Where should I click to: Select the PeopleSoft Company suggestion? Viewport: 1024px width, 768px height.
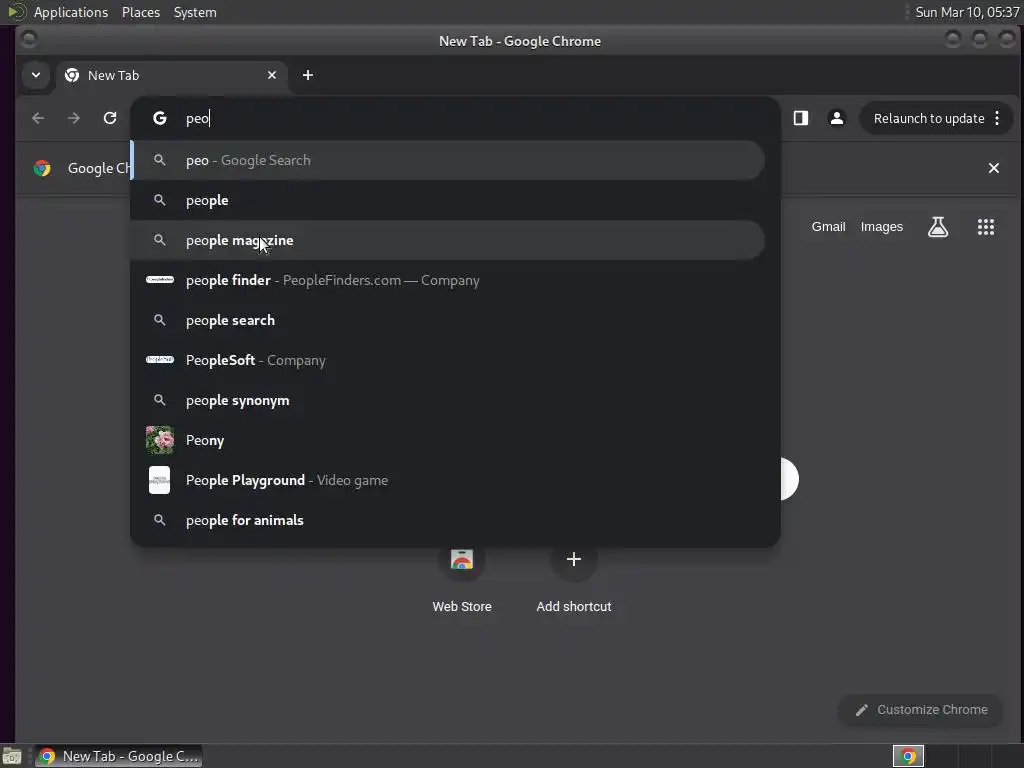pos(447,360)
